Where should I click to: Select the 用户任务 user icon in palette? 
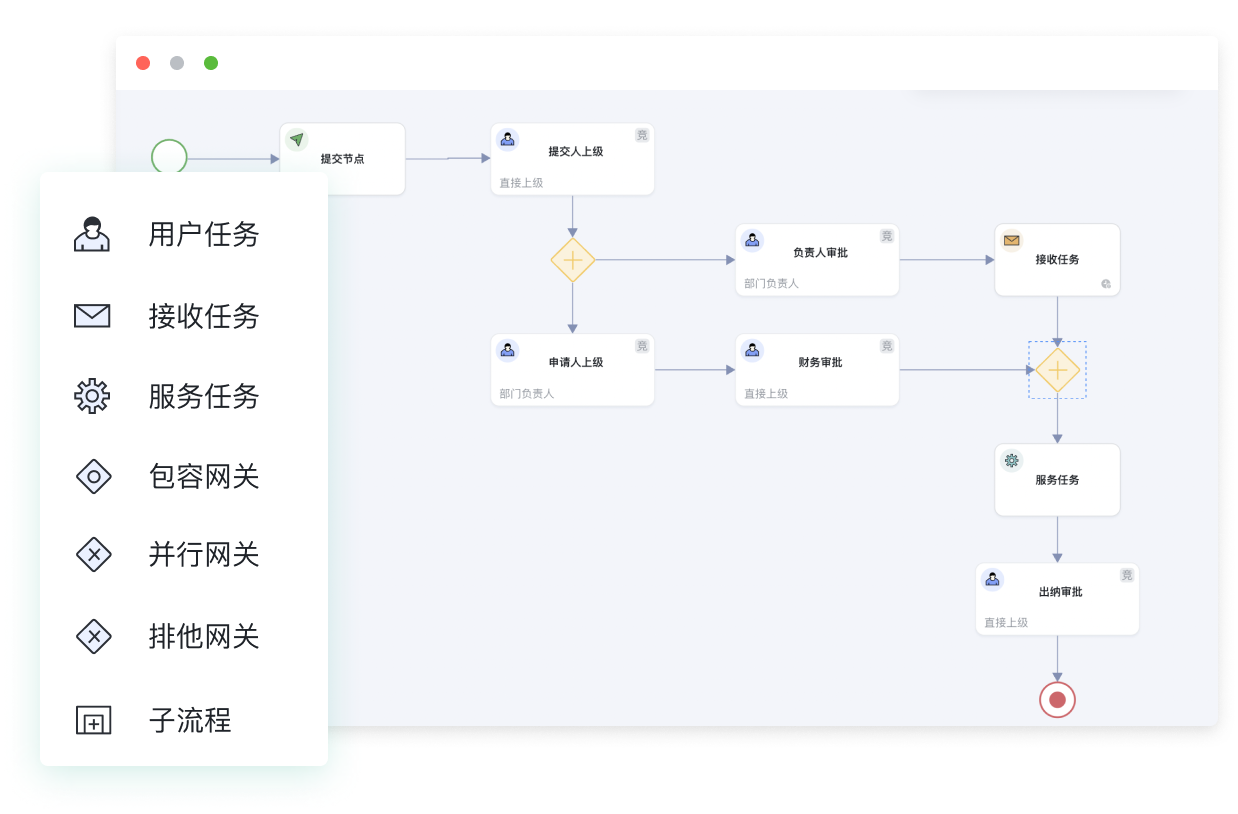coord(92,234)
